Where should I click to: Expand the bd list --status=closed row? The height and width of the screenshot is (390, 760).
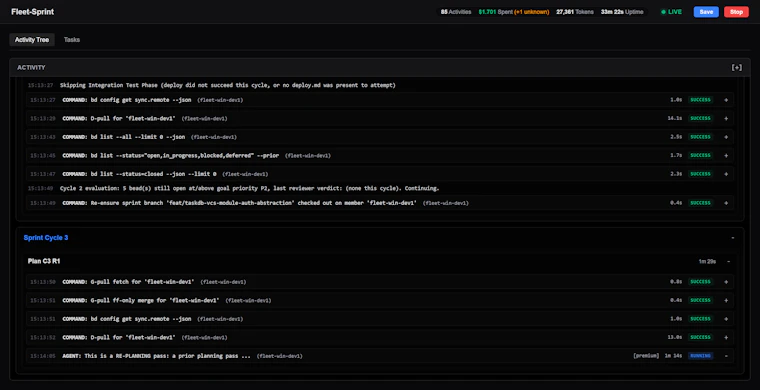726,174
